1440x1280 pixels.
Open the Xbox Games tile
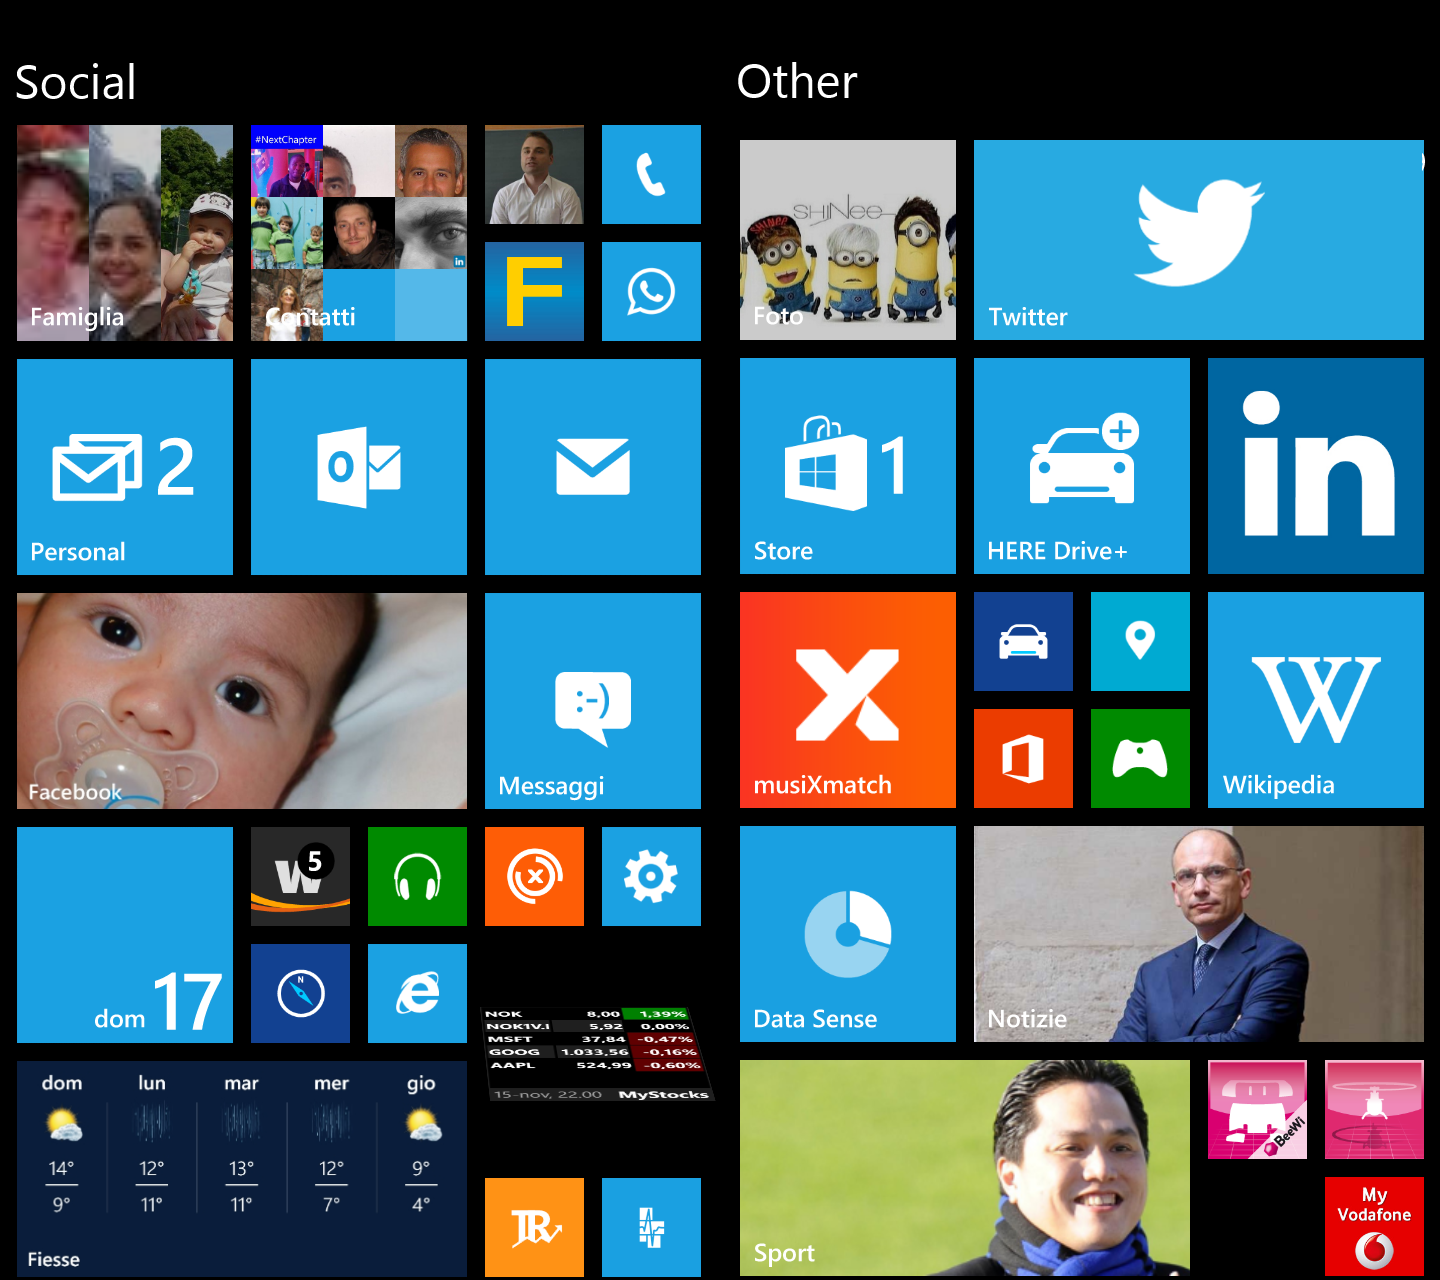pos(1140,757)
